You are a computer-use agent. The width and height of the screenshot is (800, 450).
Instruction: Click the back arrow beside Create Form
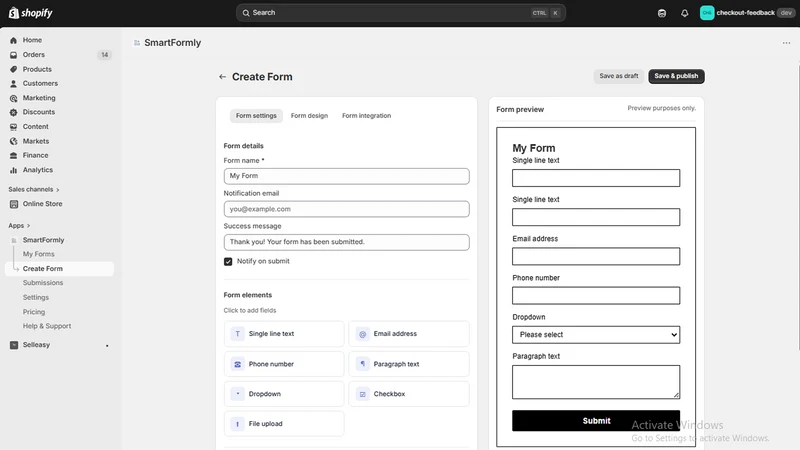point(222,77)
